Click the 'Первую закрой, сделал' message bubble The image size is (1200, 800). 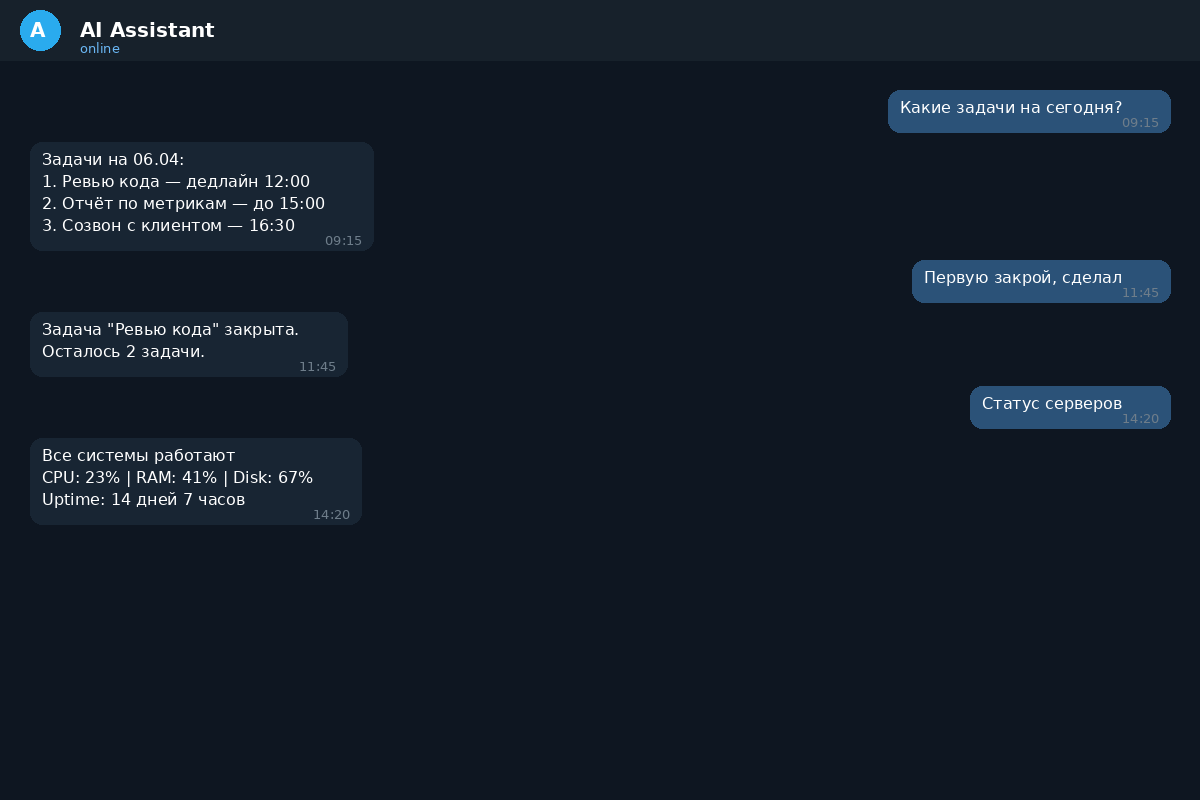click(x=1023, y=278)
